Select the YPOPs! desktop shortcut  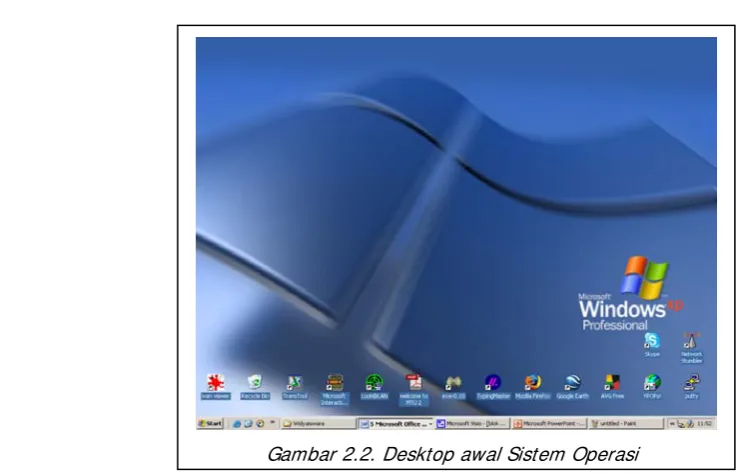(652, 387)
